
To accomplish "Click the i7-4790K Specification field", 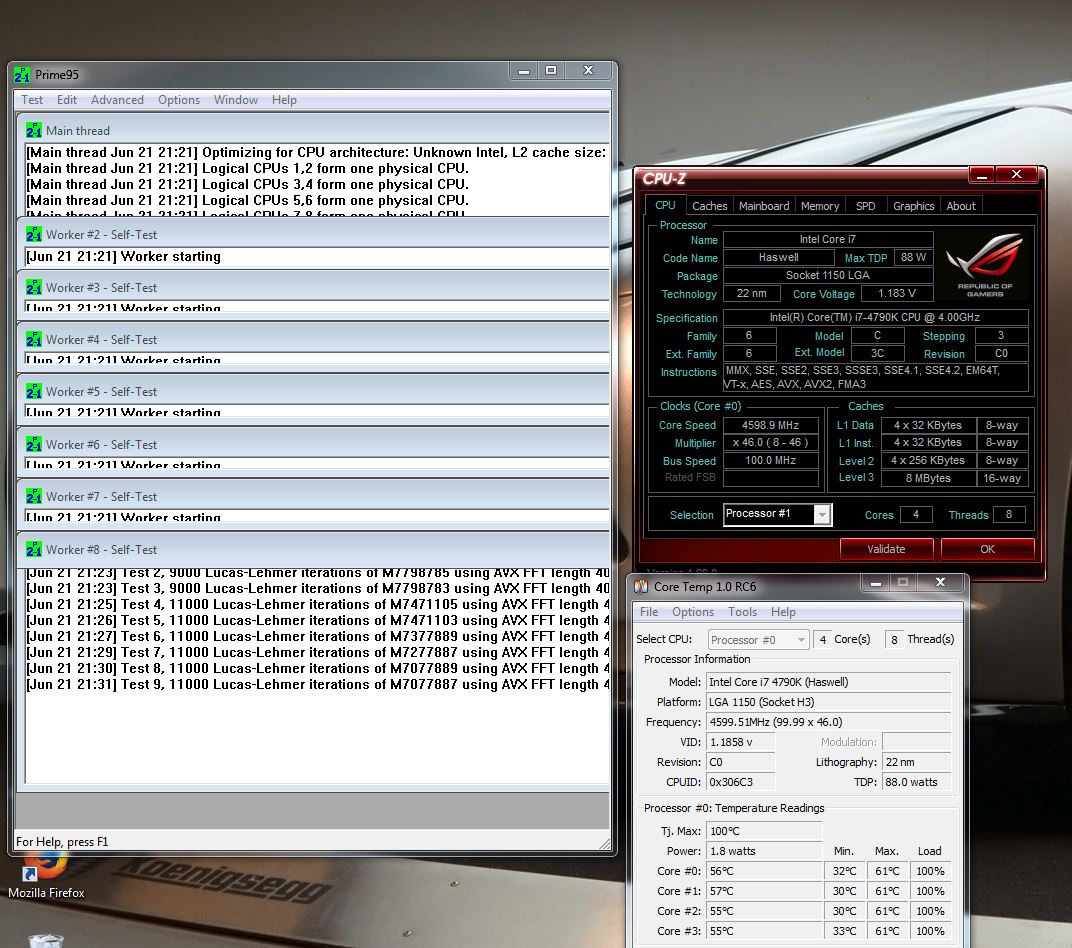I will (x=875, y=317).
